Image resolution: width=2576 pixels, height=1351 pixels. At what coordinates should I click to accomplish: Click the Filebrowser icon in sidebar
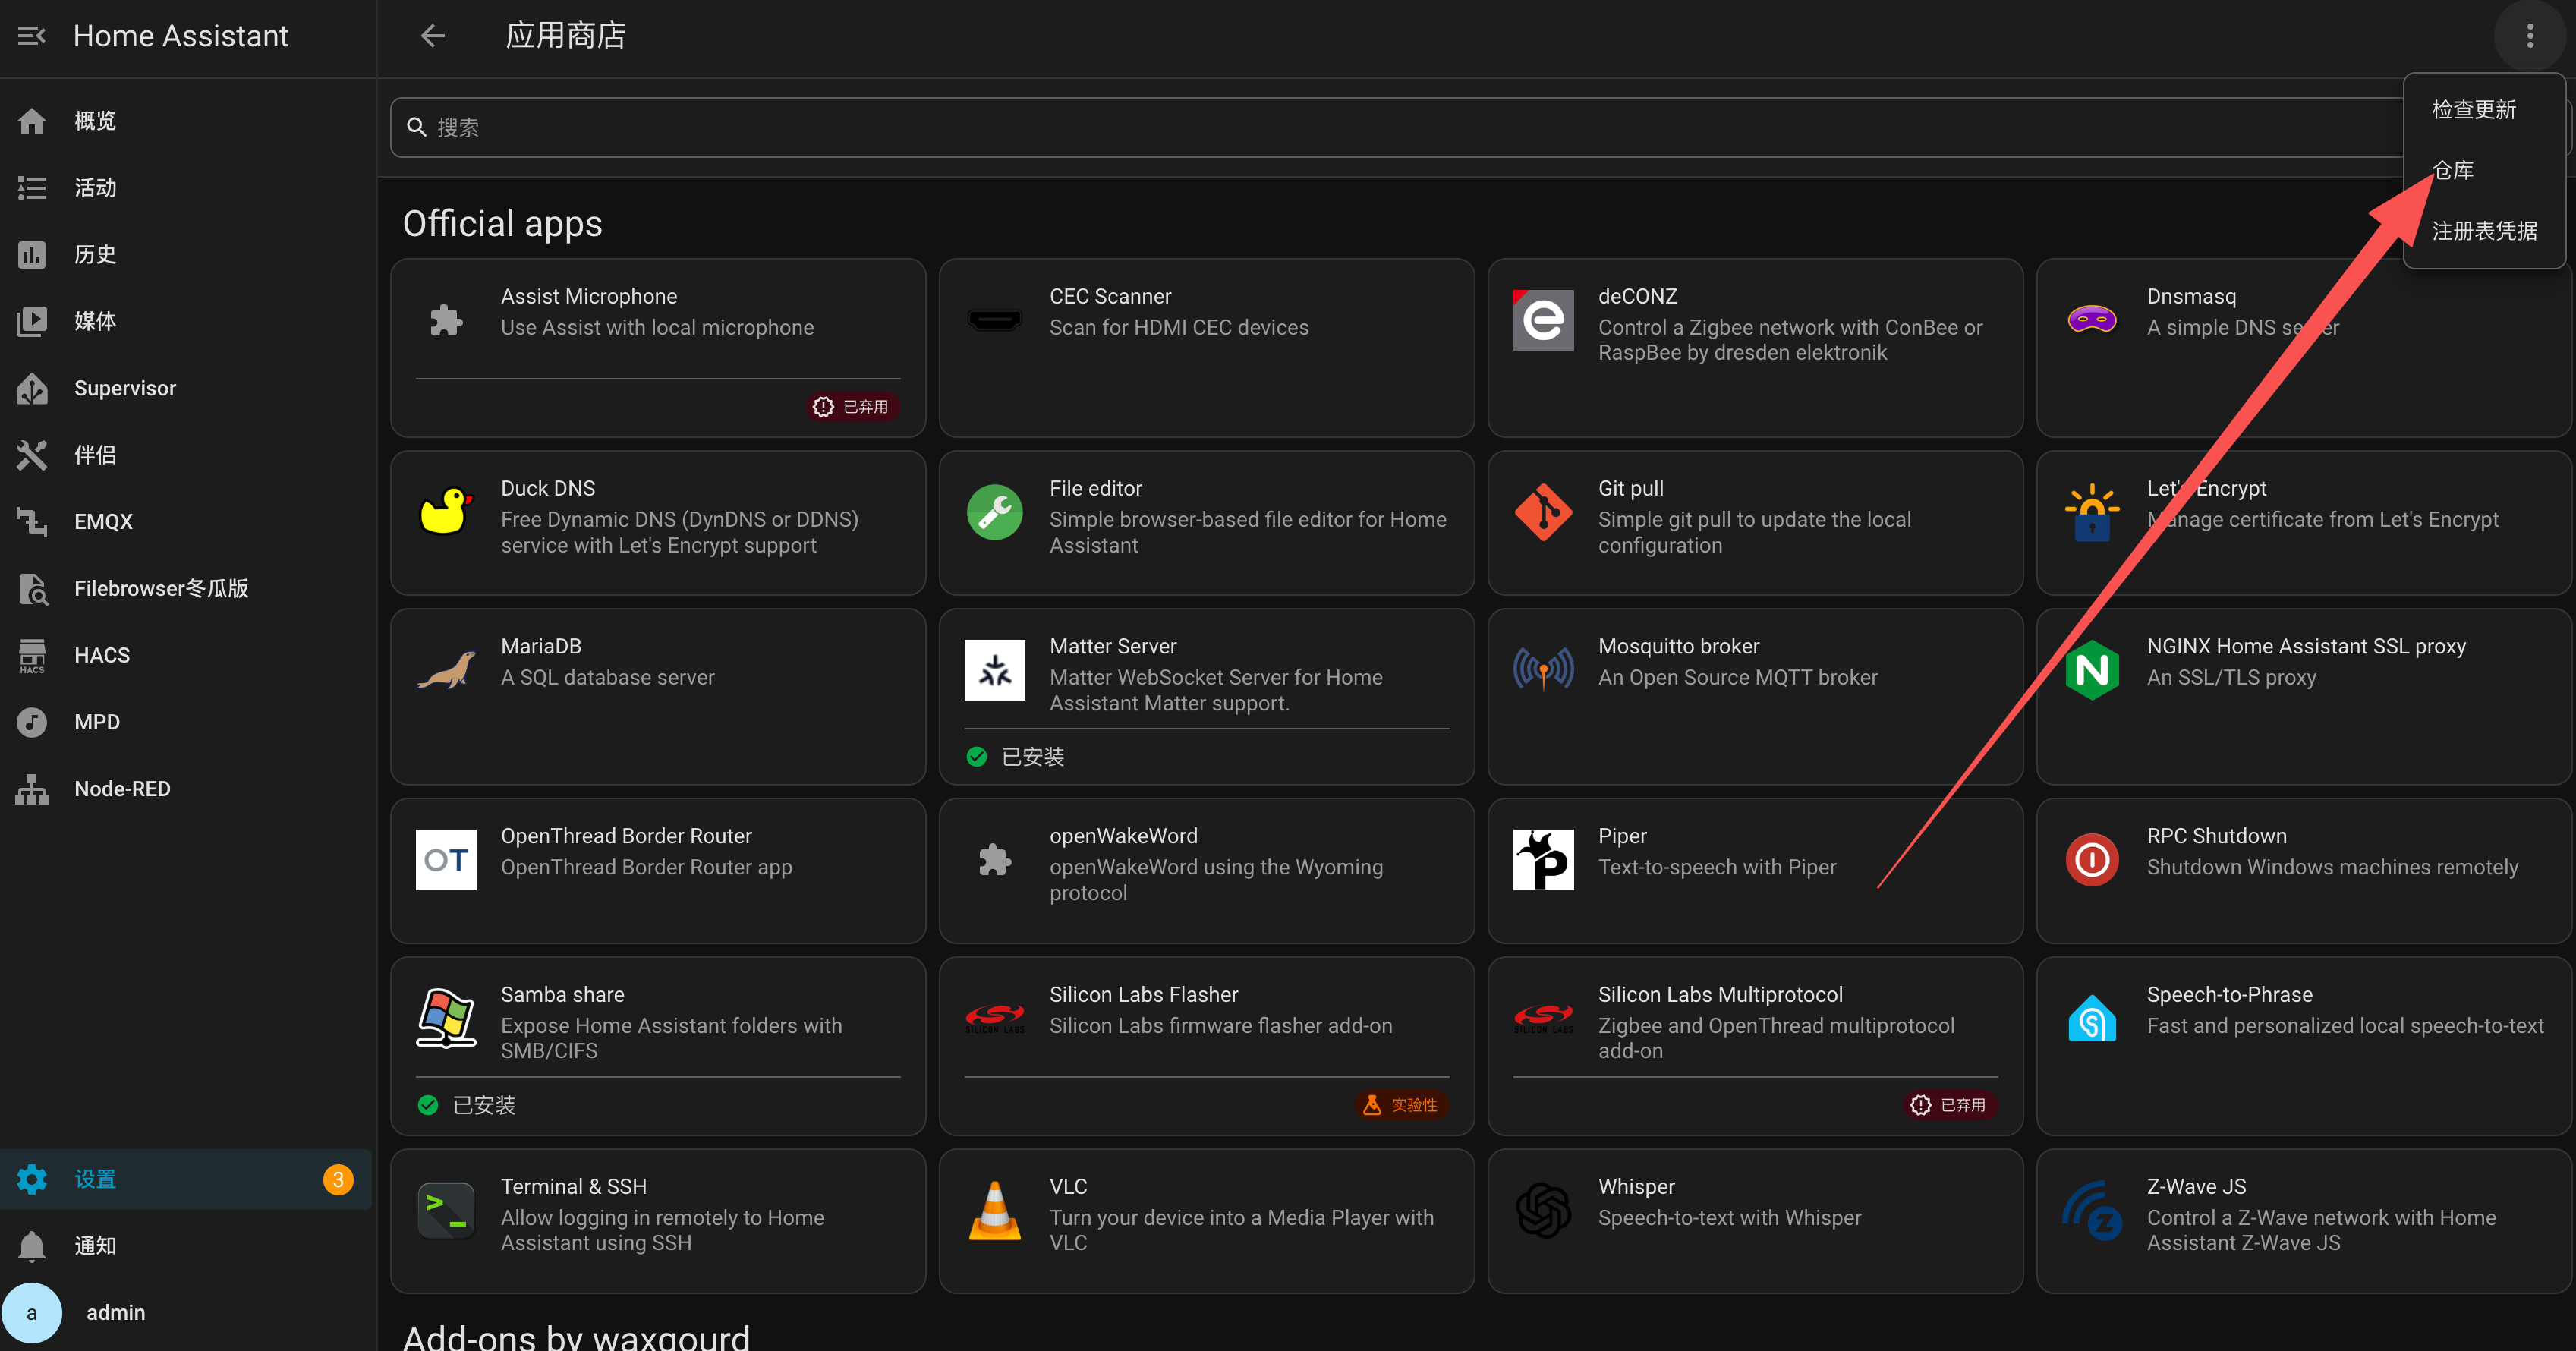(32, 589)
